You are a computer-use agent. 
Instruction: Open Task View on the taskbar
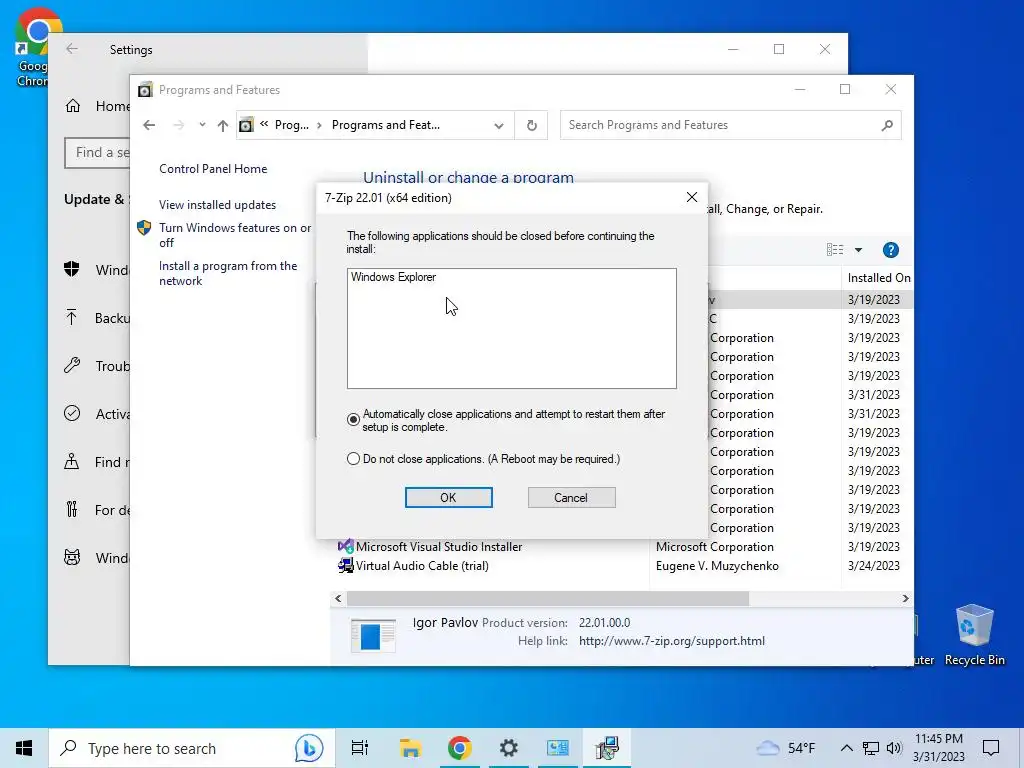click(x=360, y=748)
